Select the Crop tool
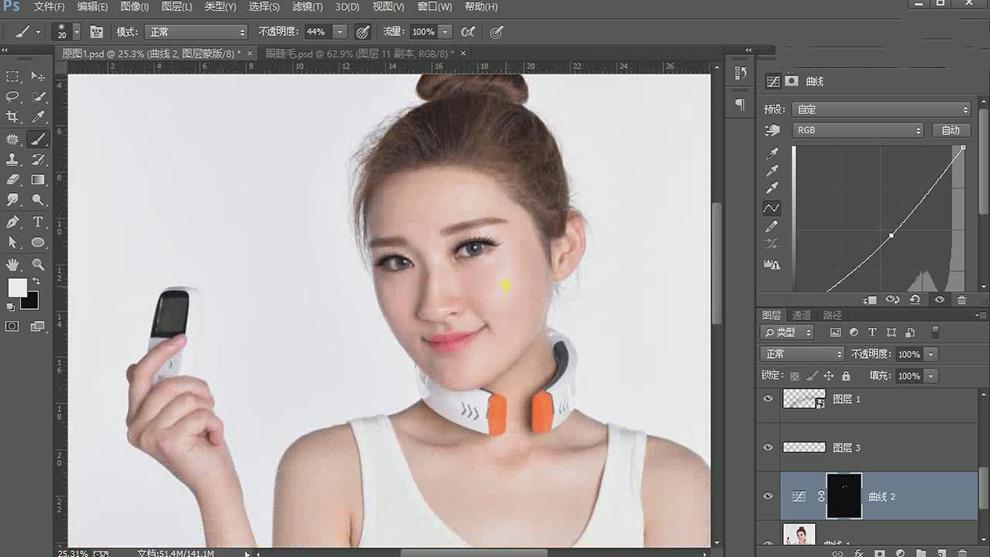Image resolution: width=990 pixels, height=557 pixels. point(13,118)
